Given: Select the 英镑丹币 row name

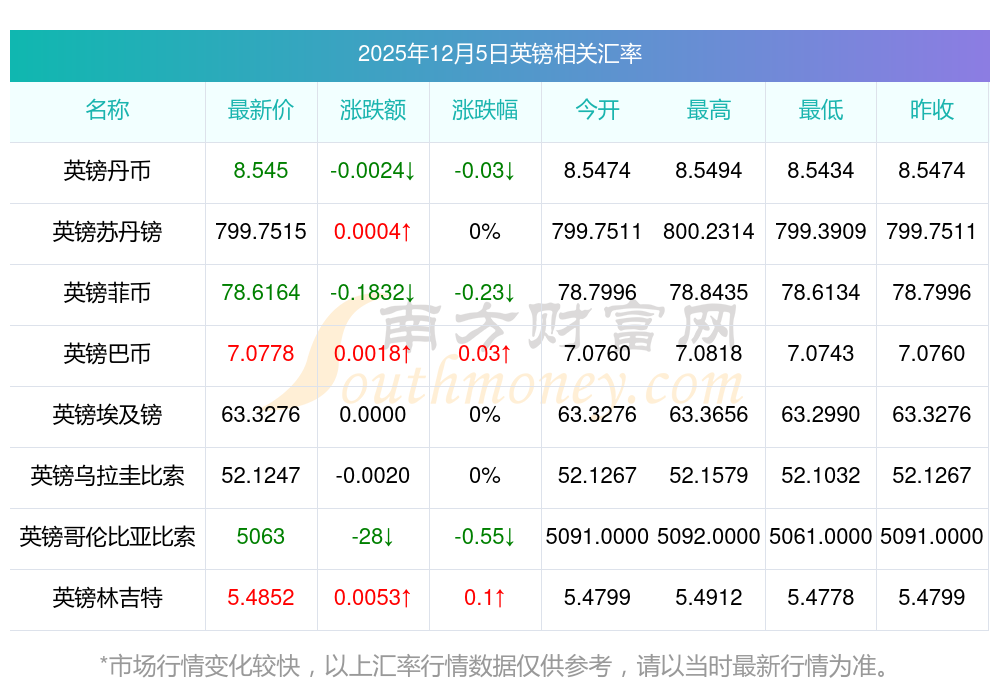Looking at the screenshot, I should point(107,171).
